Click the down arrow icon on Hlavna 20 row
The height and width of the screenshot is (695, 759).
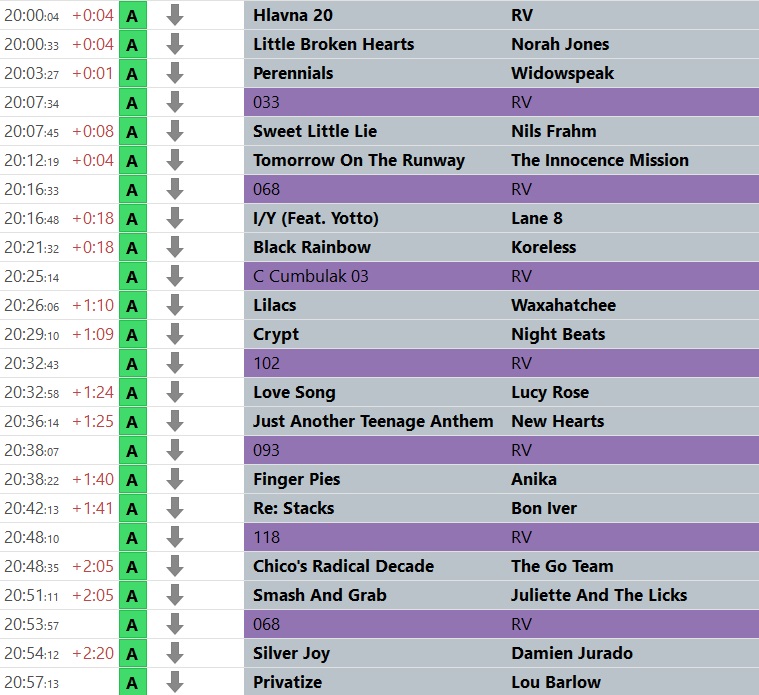coord(175,15)
